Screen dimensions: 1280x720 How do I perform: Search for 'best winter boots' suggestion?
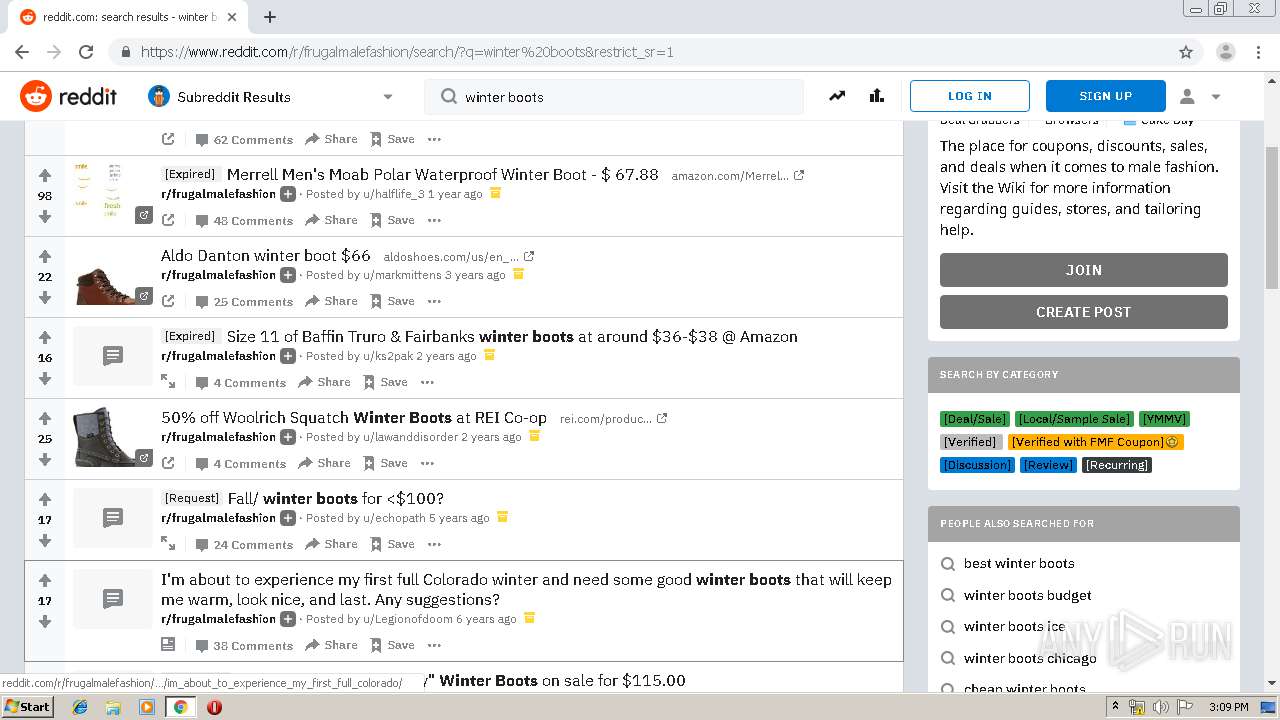pyautogui.click(x=1019, y=563)
